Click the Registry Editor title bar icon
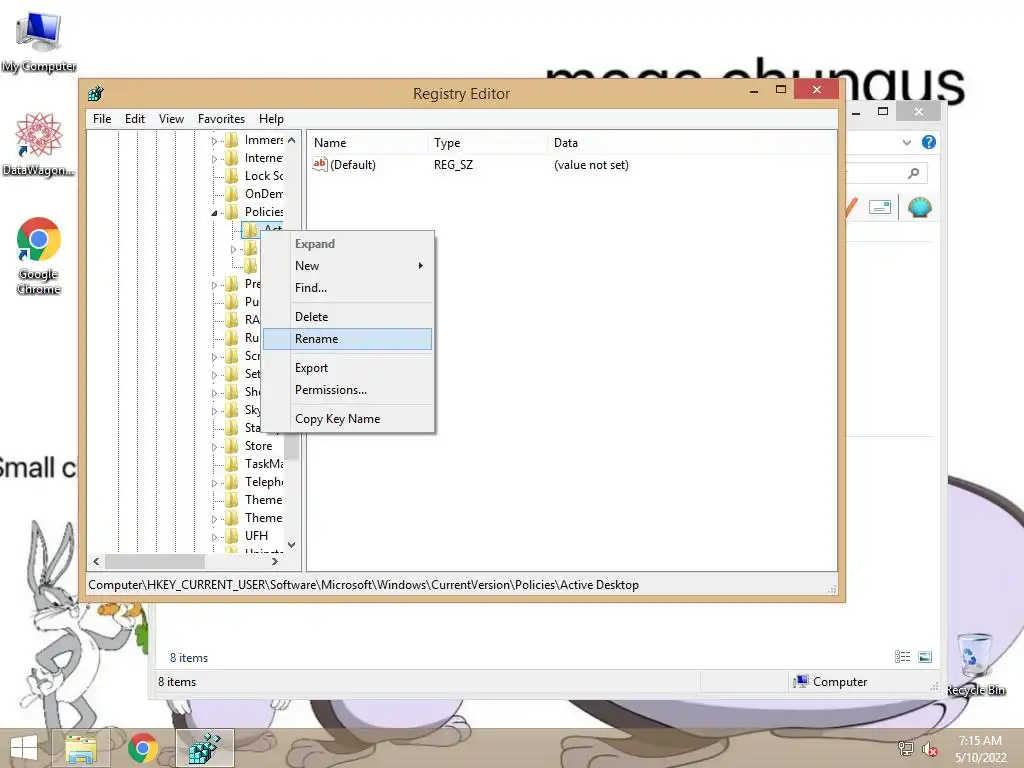The width and height of the screenshot is (1024, 768). click(x=96, y=93)
